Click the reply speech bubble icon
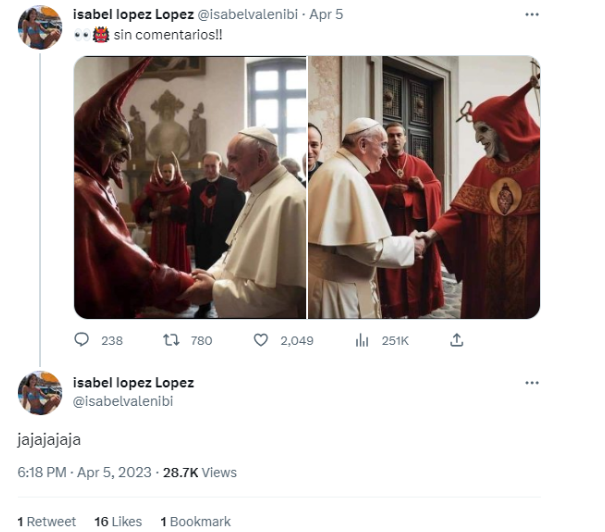This screenshot has width=605, height=532. pyautogui.click(x=81, y=340)
